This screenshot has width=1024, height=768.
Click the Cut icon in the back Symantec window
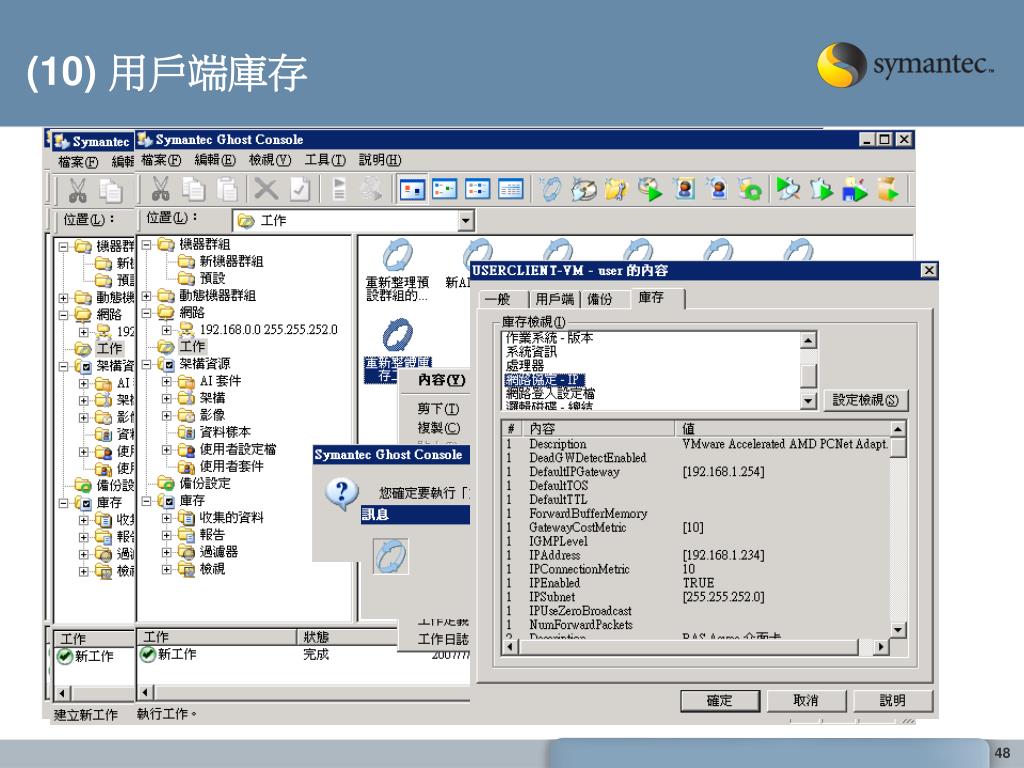point(77,191)
